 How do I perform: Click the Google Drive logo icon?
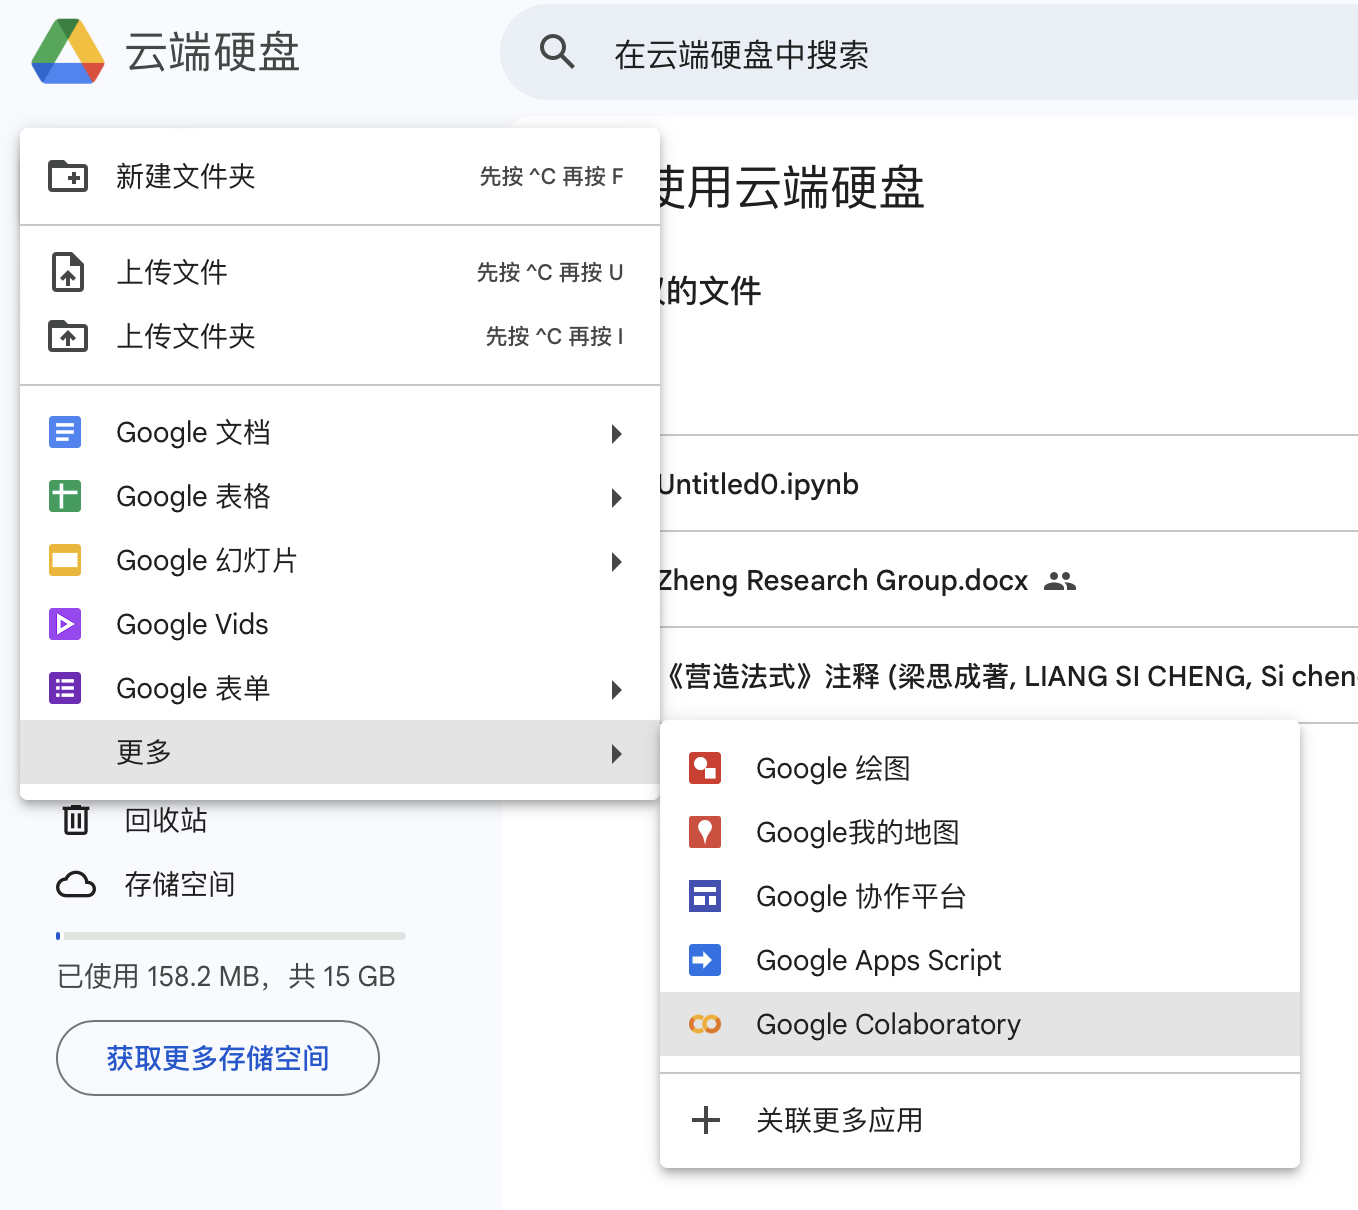[68, 52]
